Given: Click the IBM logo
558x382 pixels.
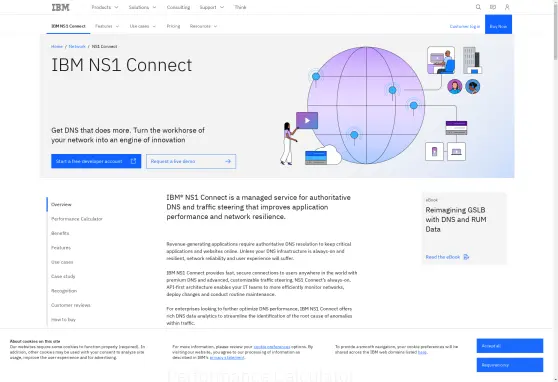Looking at the screenshot, I should point(60,7).
